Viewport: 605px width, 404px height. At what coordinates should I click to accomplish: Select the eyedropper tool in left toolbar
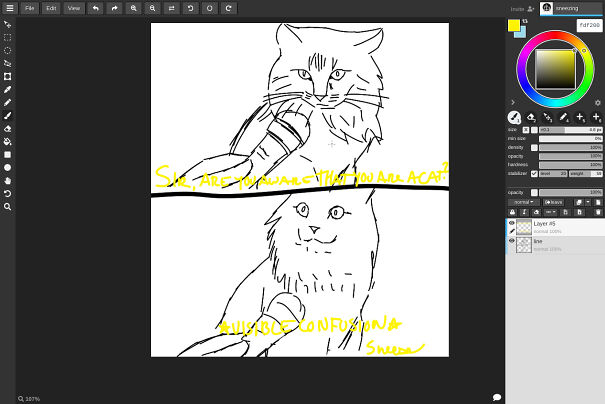8,89
